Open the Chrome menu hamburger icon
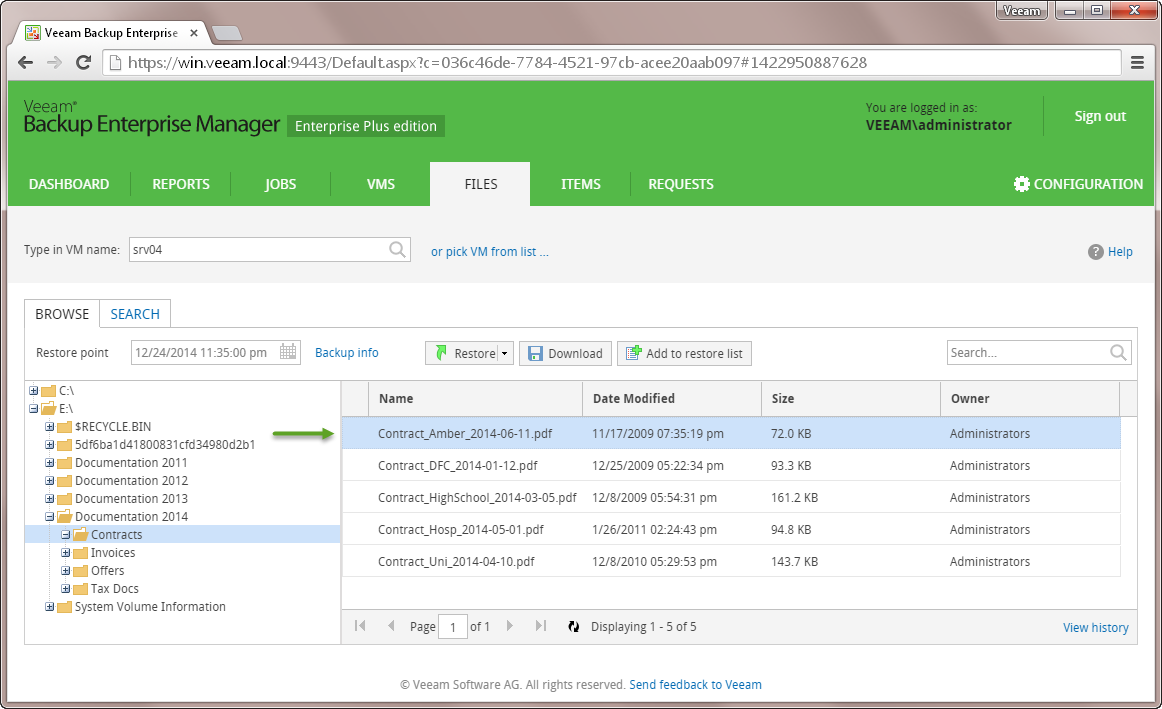Screen dimensions: 1162x709 tap(1137, 62)
